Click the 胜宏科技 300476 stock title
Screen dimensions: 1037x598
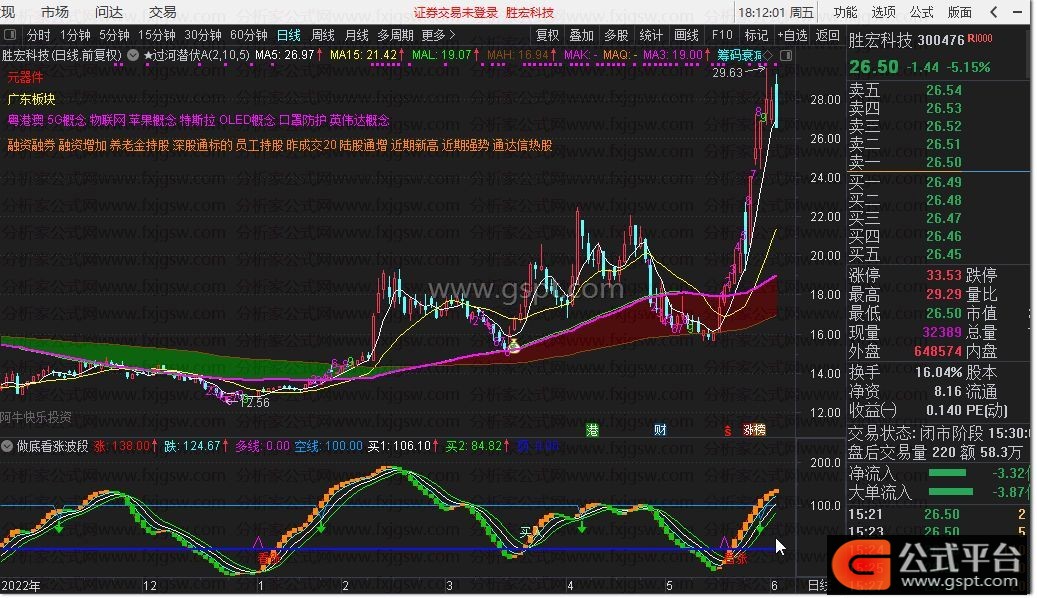(x=906, y=40)
